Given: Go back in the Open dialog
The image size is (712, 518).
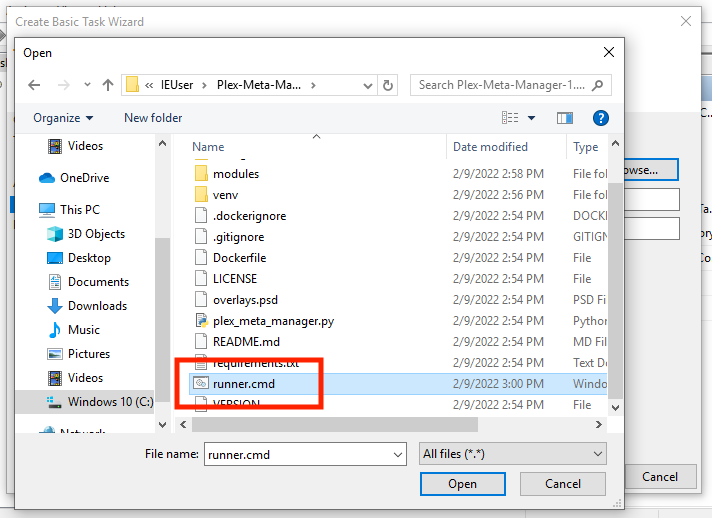Looking at the screenshot, I should pos(35,85).
